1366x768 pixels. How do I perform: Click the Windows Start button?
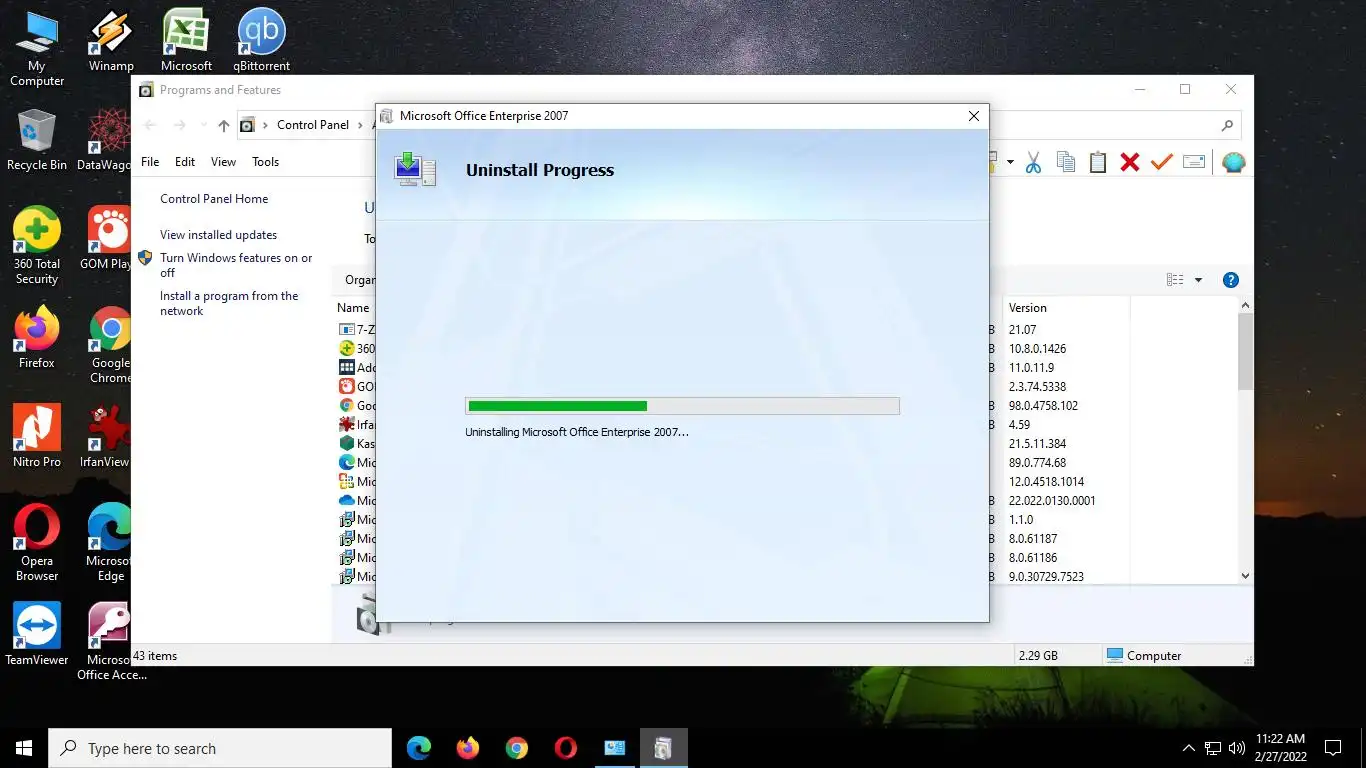click(x=24, y=748)
